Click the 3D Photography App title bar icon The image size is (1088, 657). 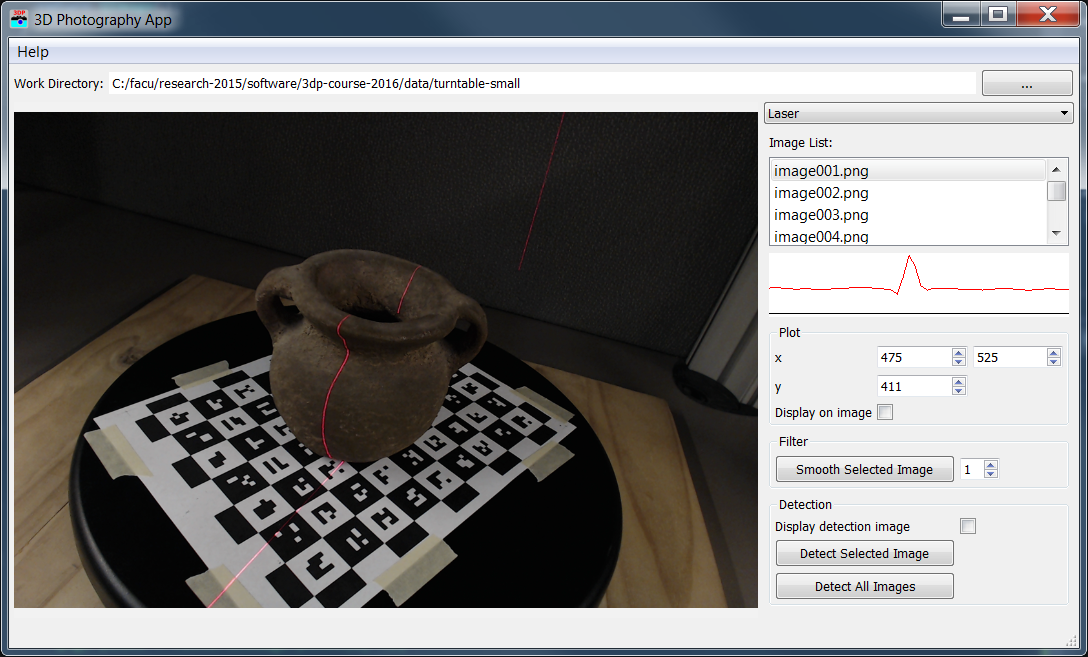(19, 19)
